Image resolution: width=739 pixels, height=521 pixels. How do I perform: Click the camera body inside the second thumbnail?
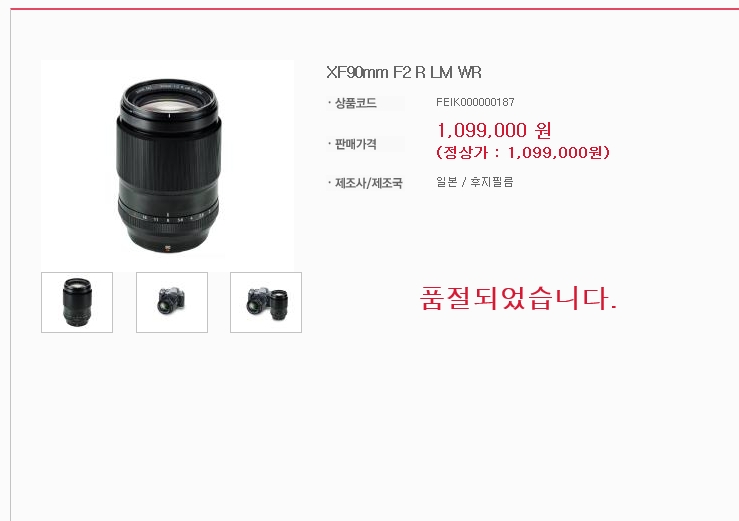tap(170, 301)
